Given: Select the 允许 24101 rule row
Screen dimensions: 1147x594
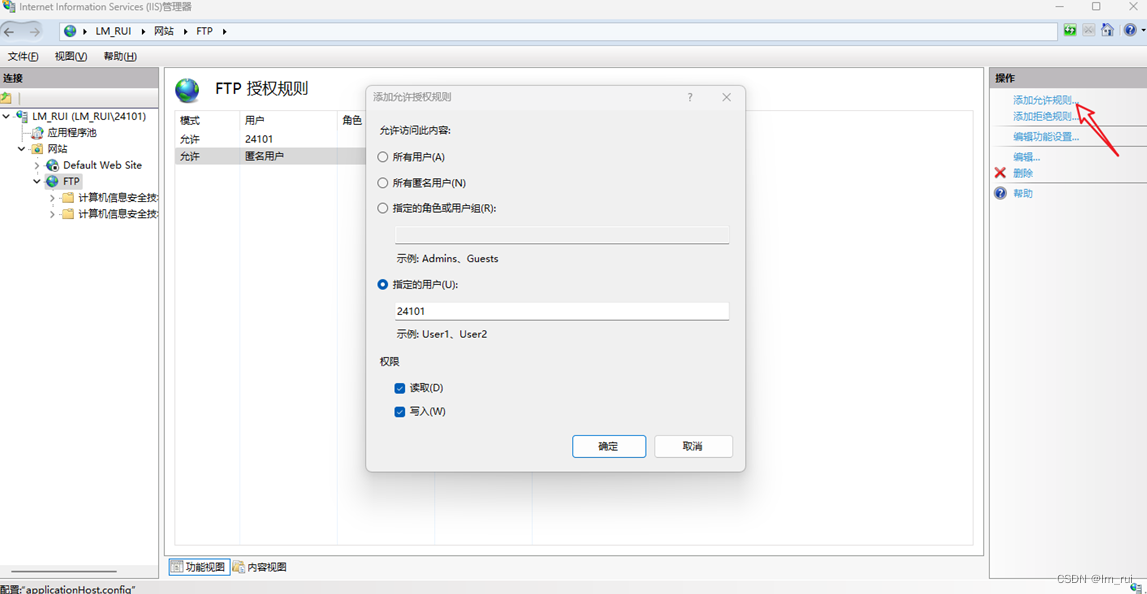Looking at the screenshot, I should (271, 139).
